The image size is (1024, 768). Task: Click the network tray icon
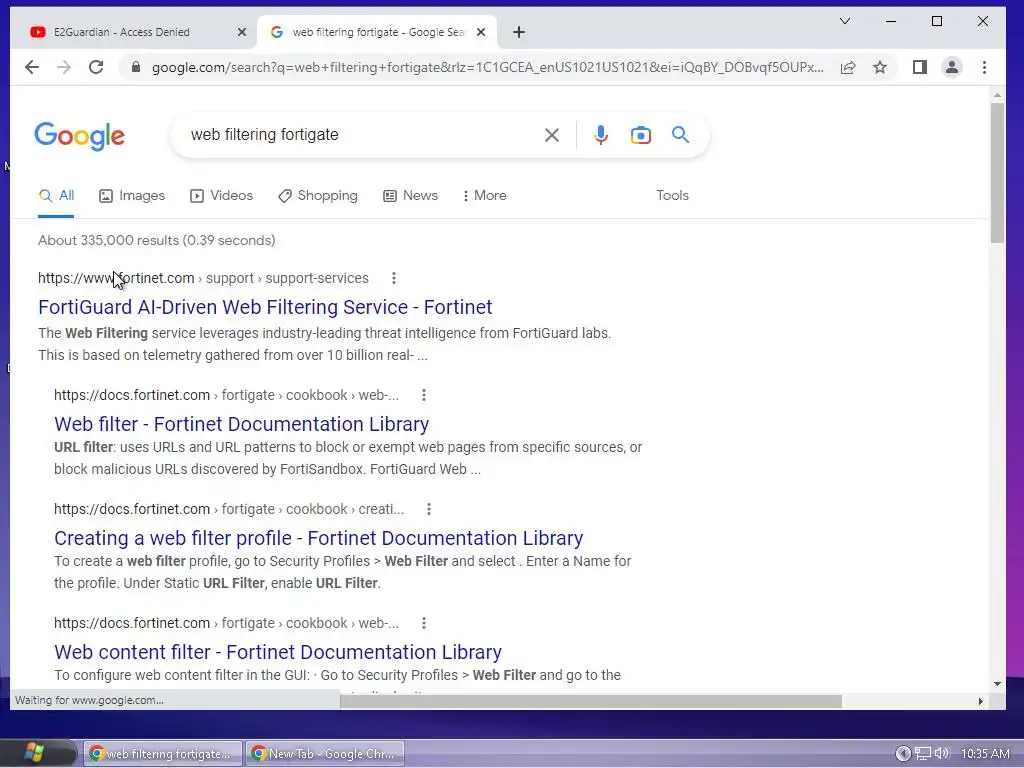[923, 754]
